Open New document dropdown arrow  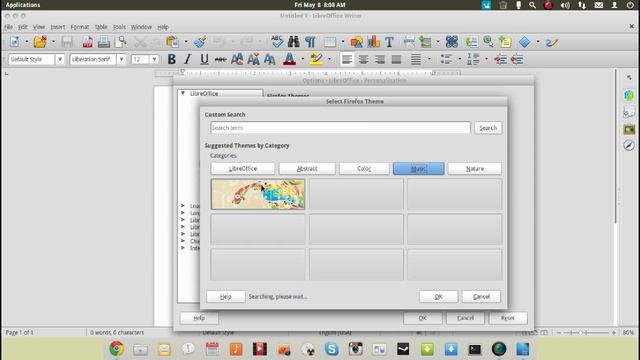tap(27, 42)
